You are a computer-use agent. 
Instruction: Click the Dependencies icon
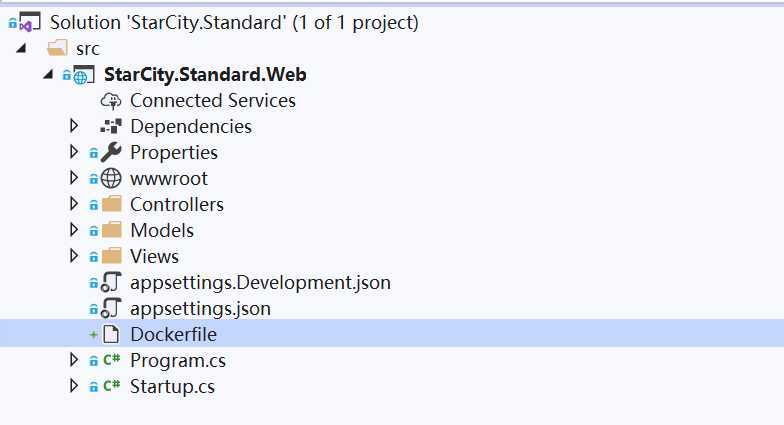111,126
